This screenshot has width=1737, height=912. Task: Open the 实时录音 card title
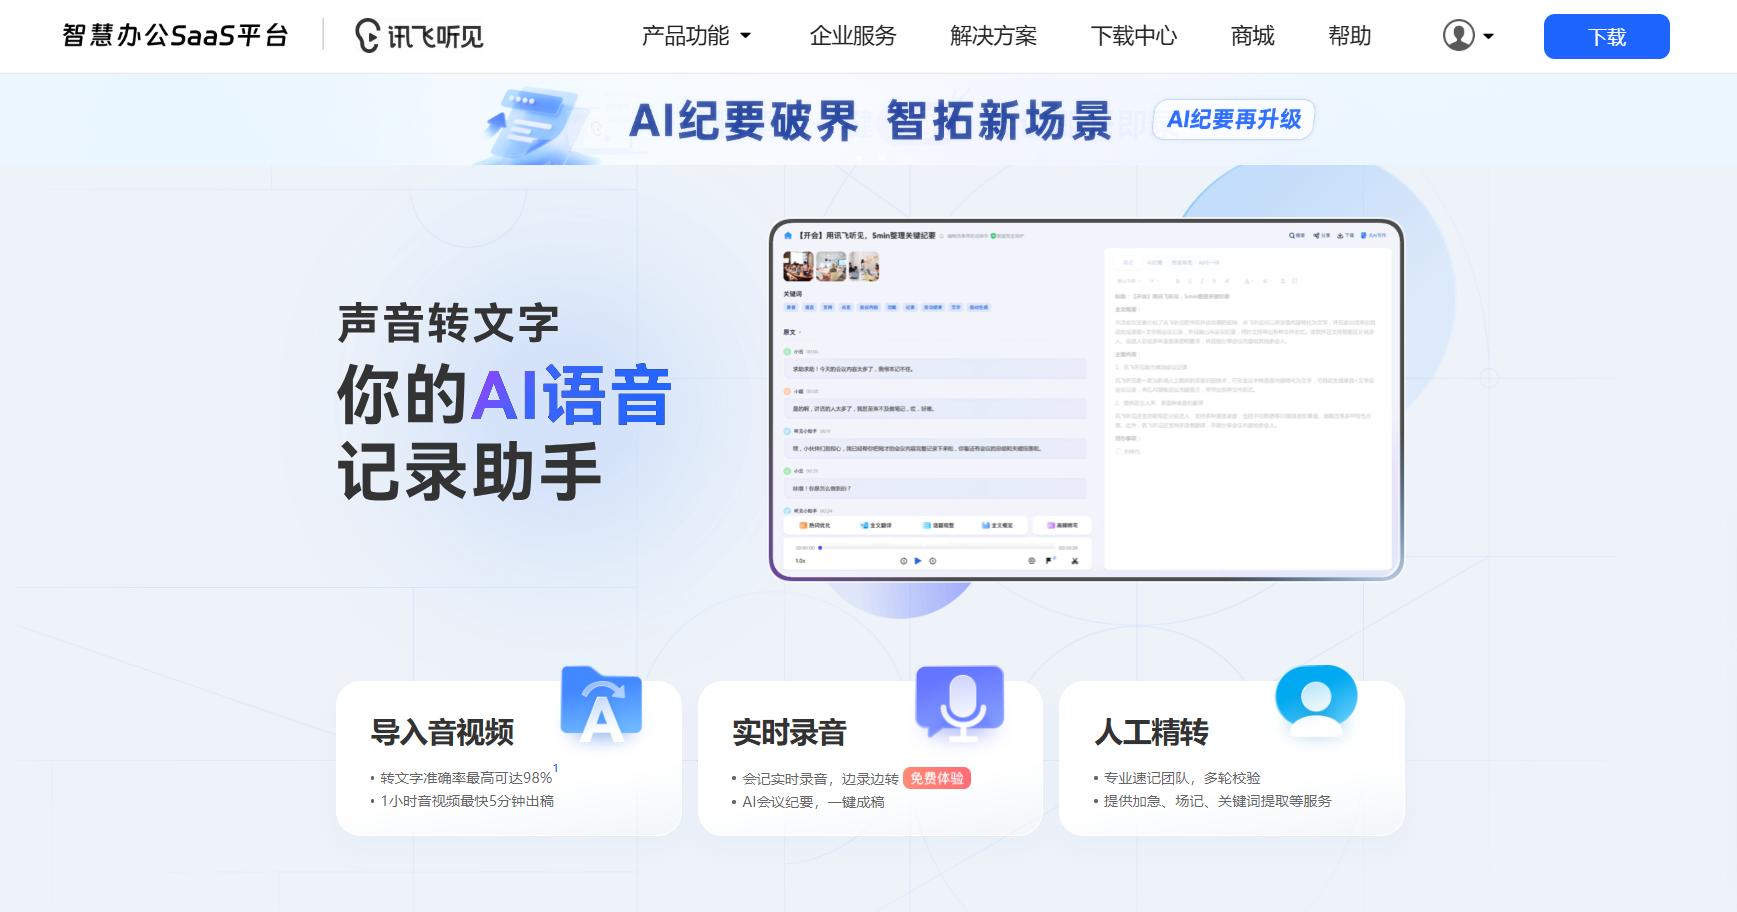click(789, 732)
